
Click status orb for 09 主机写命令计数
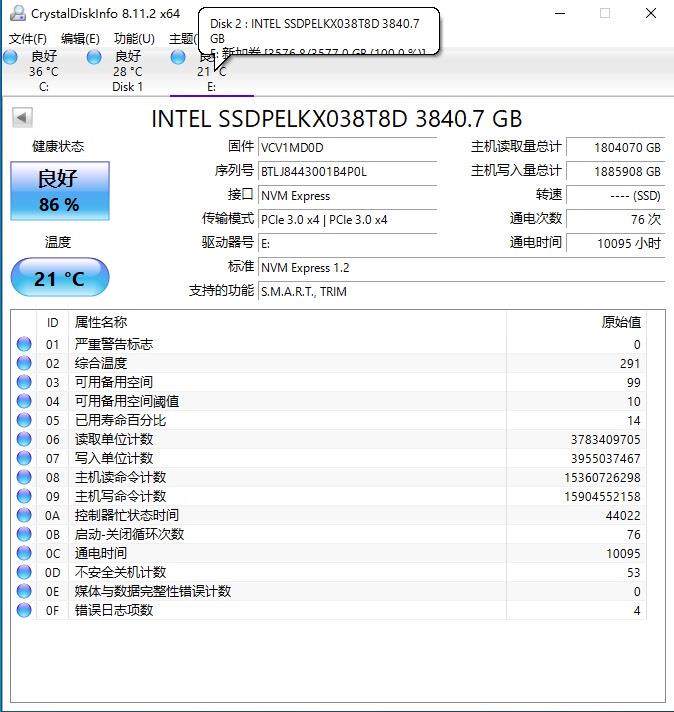coord(24,496)
